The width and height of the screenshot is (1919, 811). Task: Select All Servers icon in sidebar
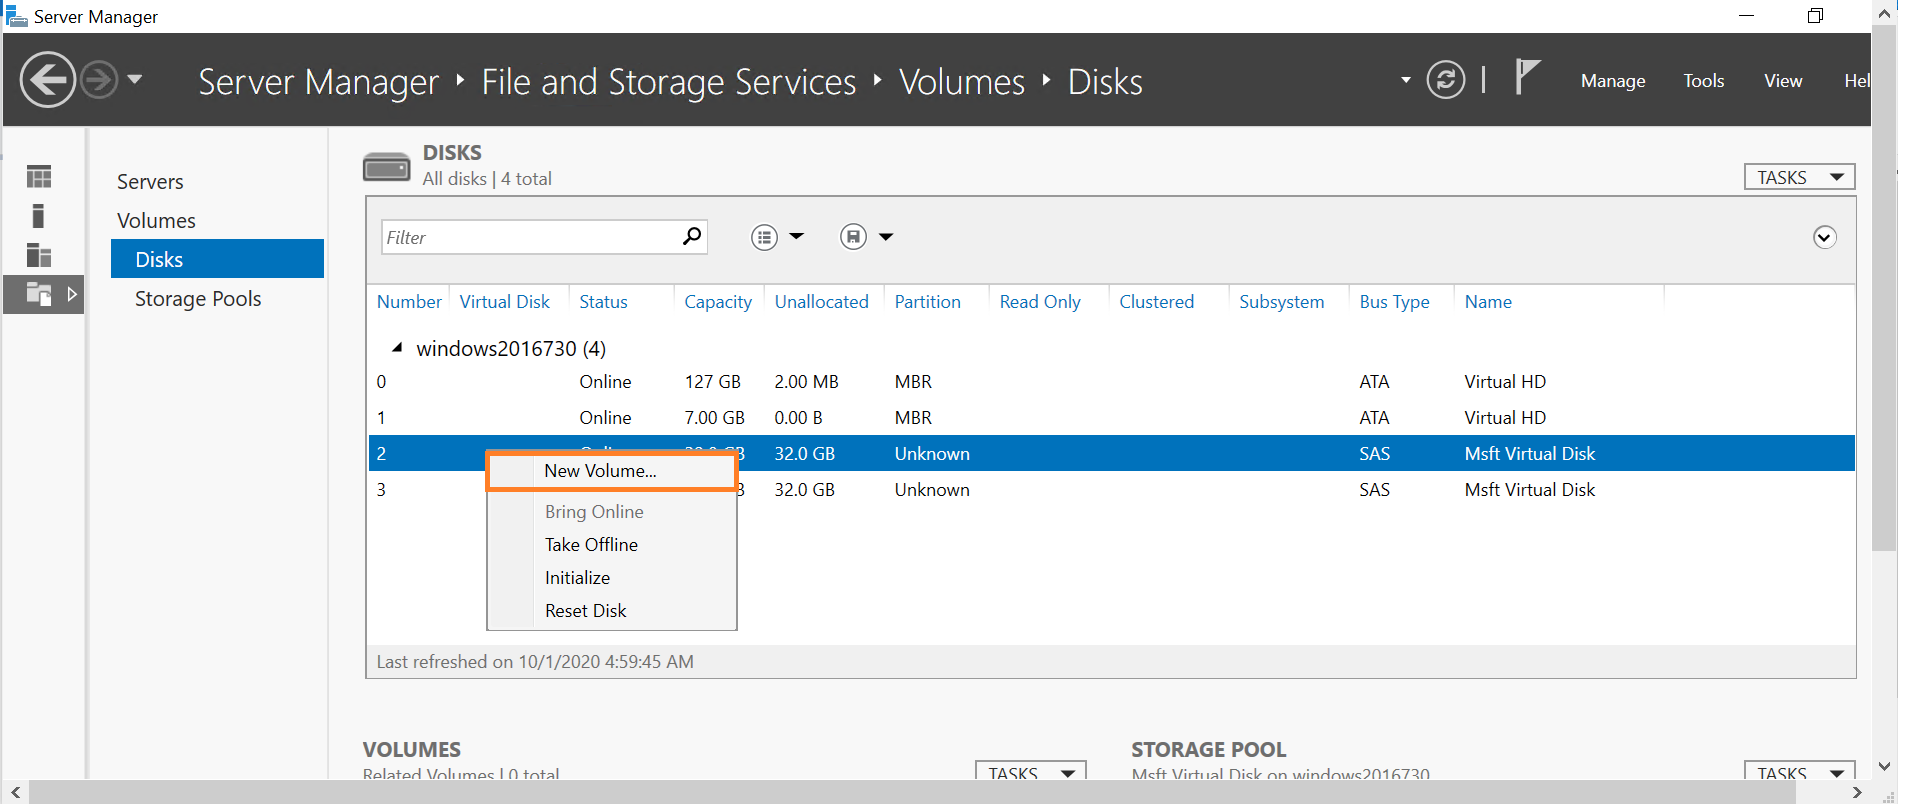[39, 255]
